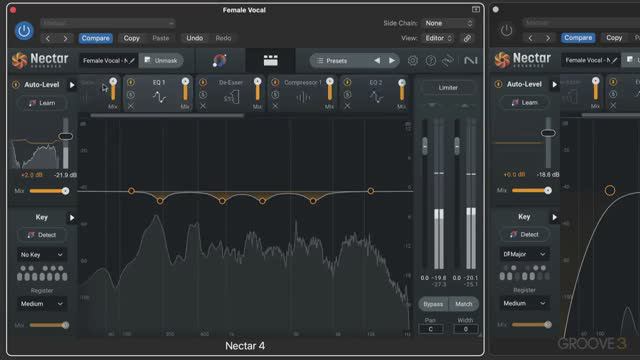Image resolution: width=640 pixels, height=360 pixels.
Task: Click the iZotope swirl icon beside help
Action: [x=448, y=60]
